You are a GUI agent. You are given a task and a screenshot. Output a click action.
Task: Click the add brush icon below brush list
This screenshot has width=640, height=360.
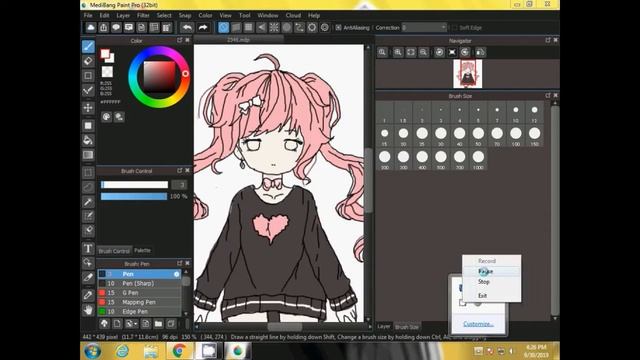tap(117, 324)
